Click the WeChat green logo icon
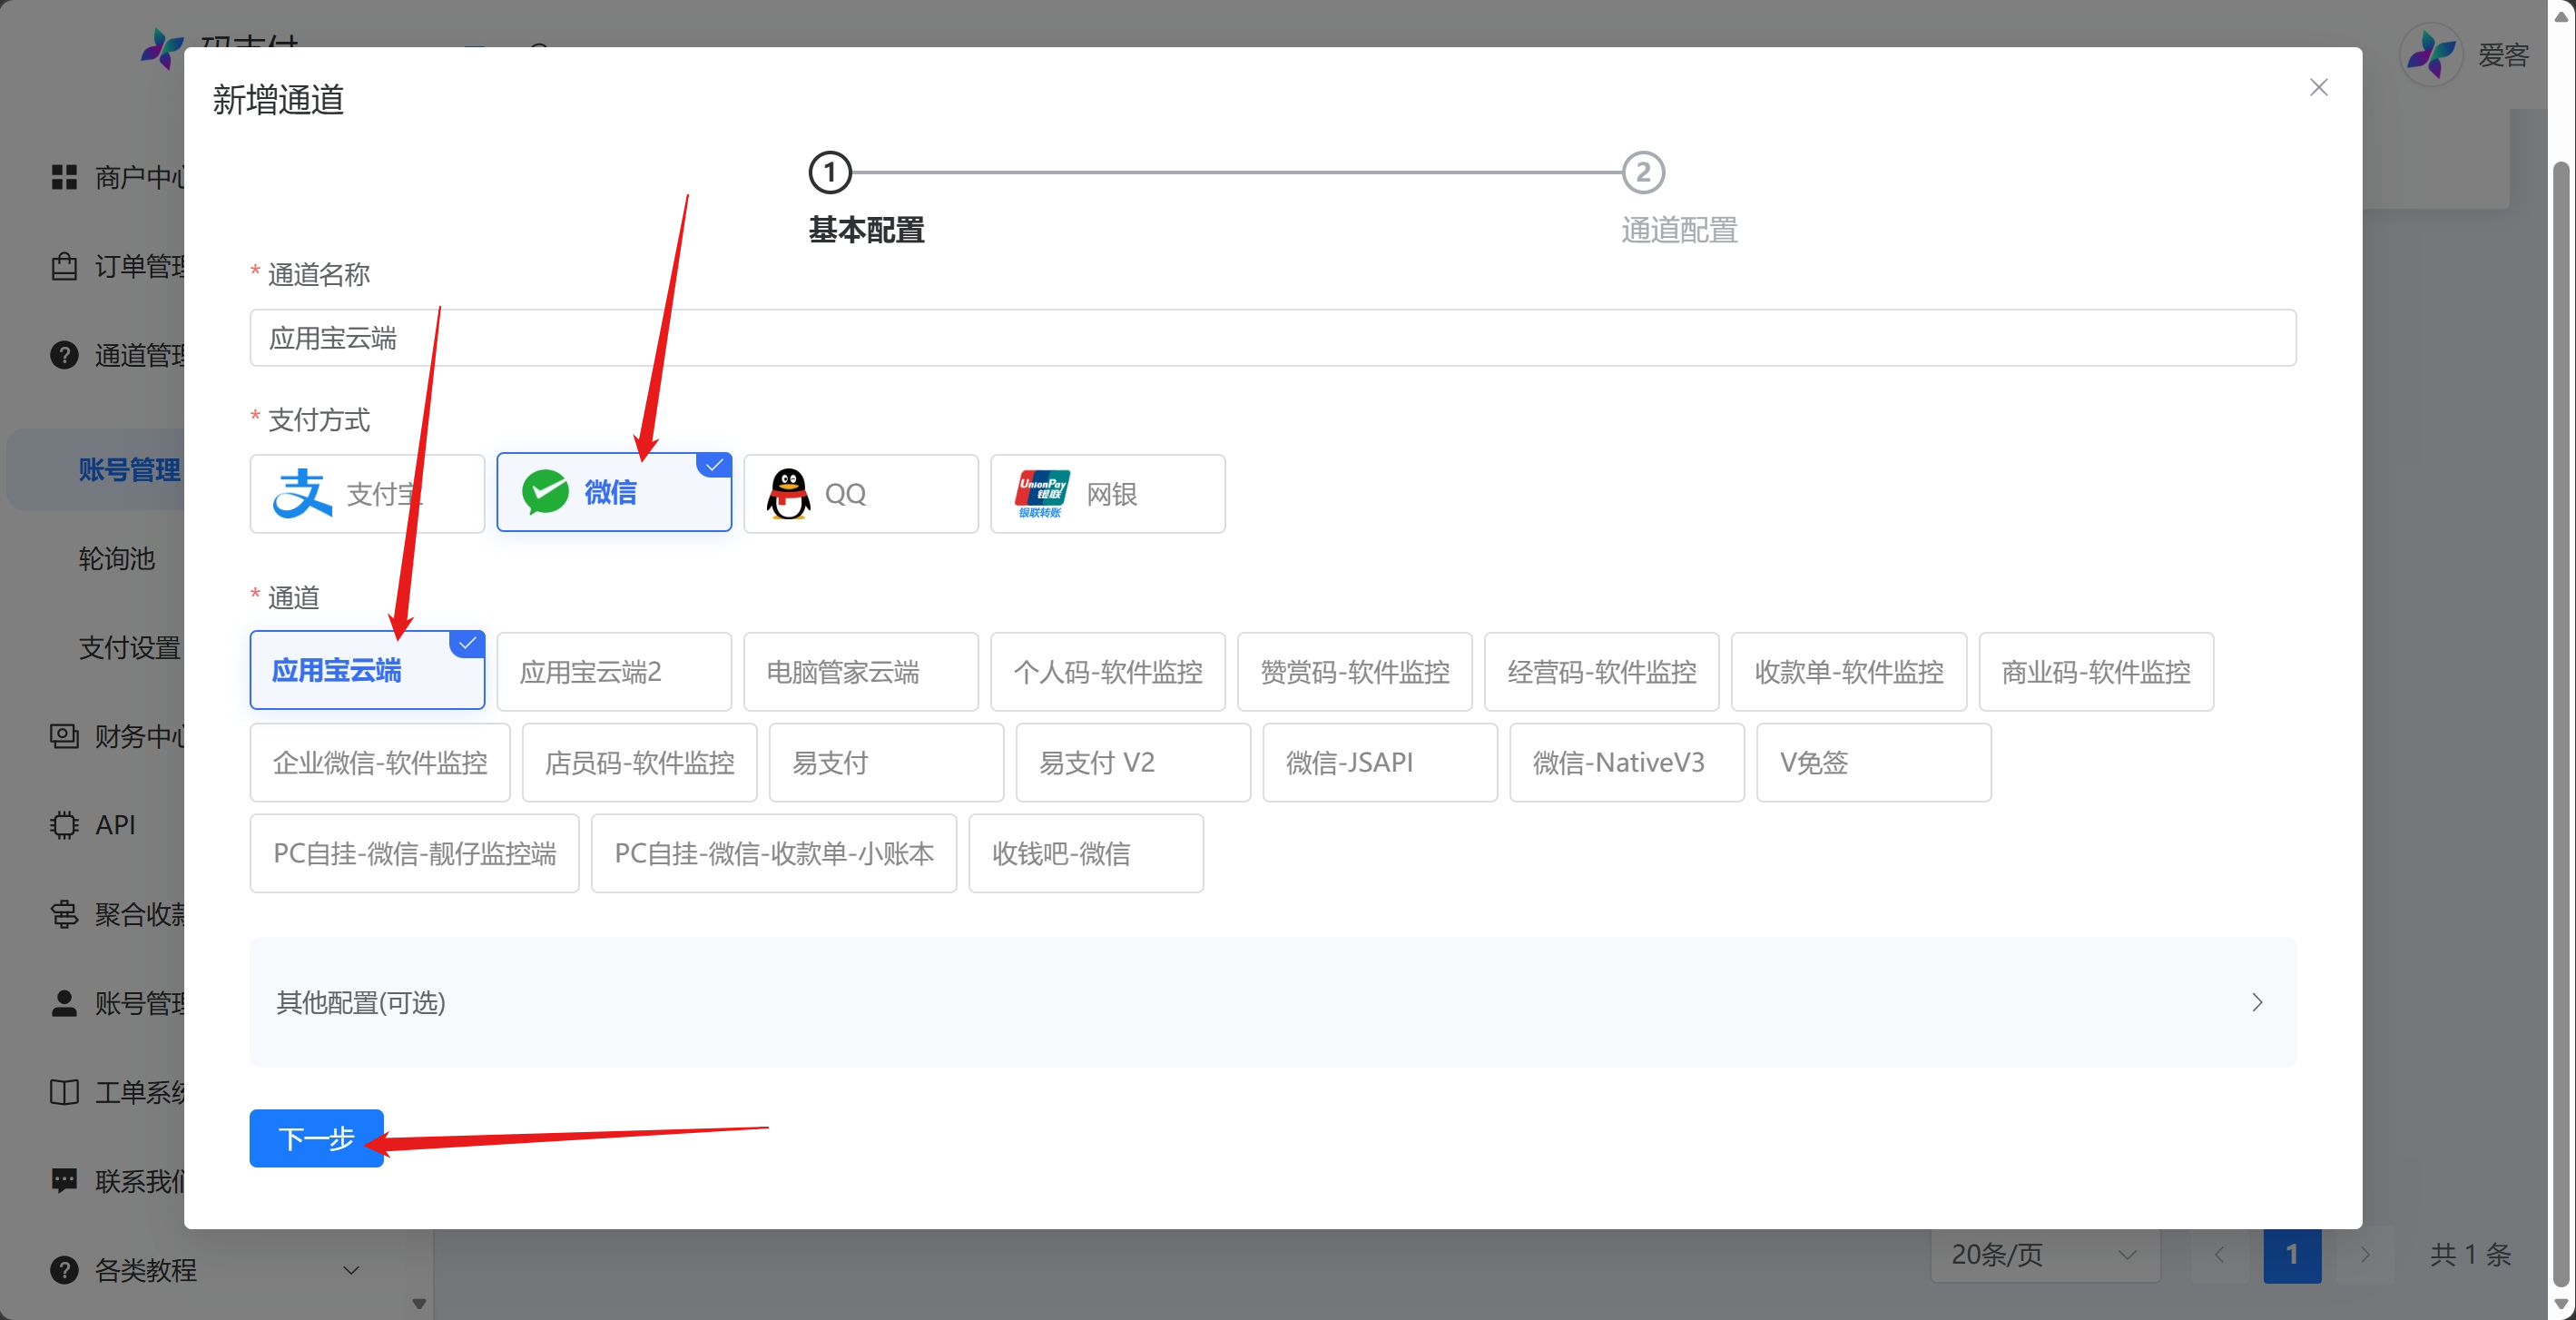Image resolution: width=2576 pixels, height=1320 pixels. click(545, 492)
